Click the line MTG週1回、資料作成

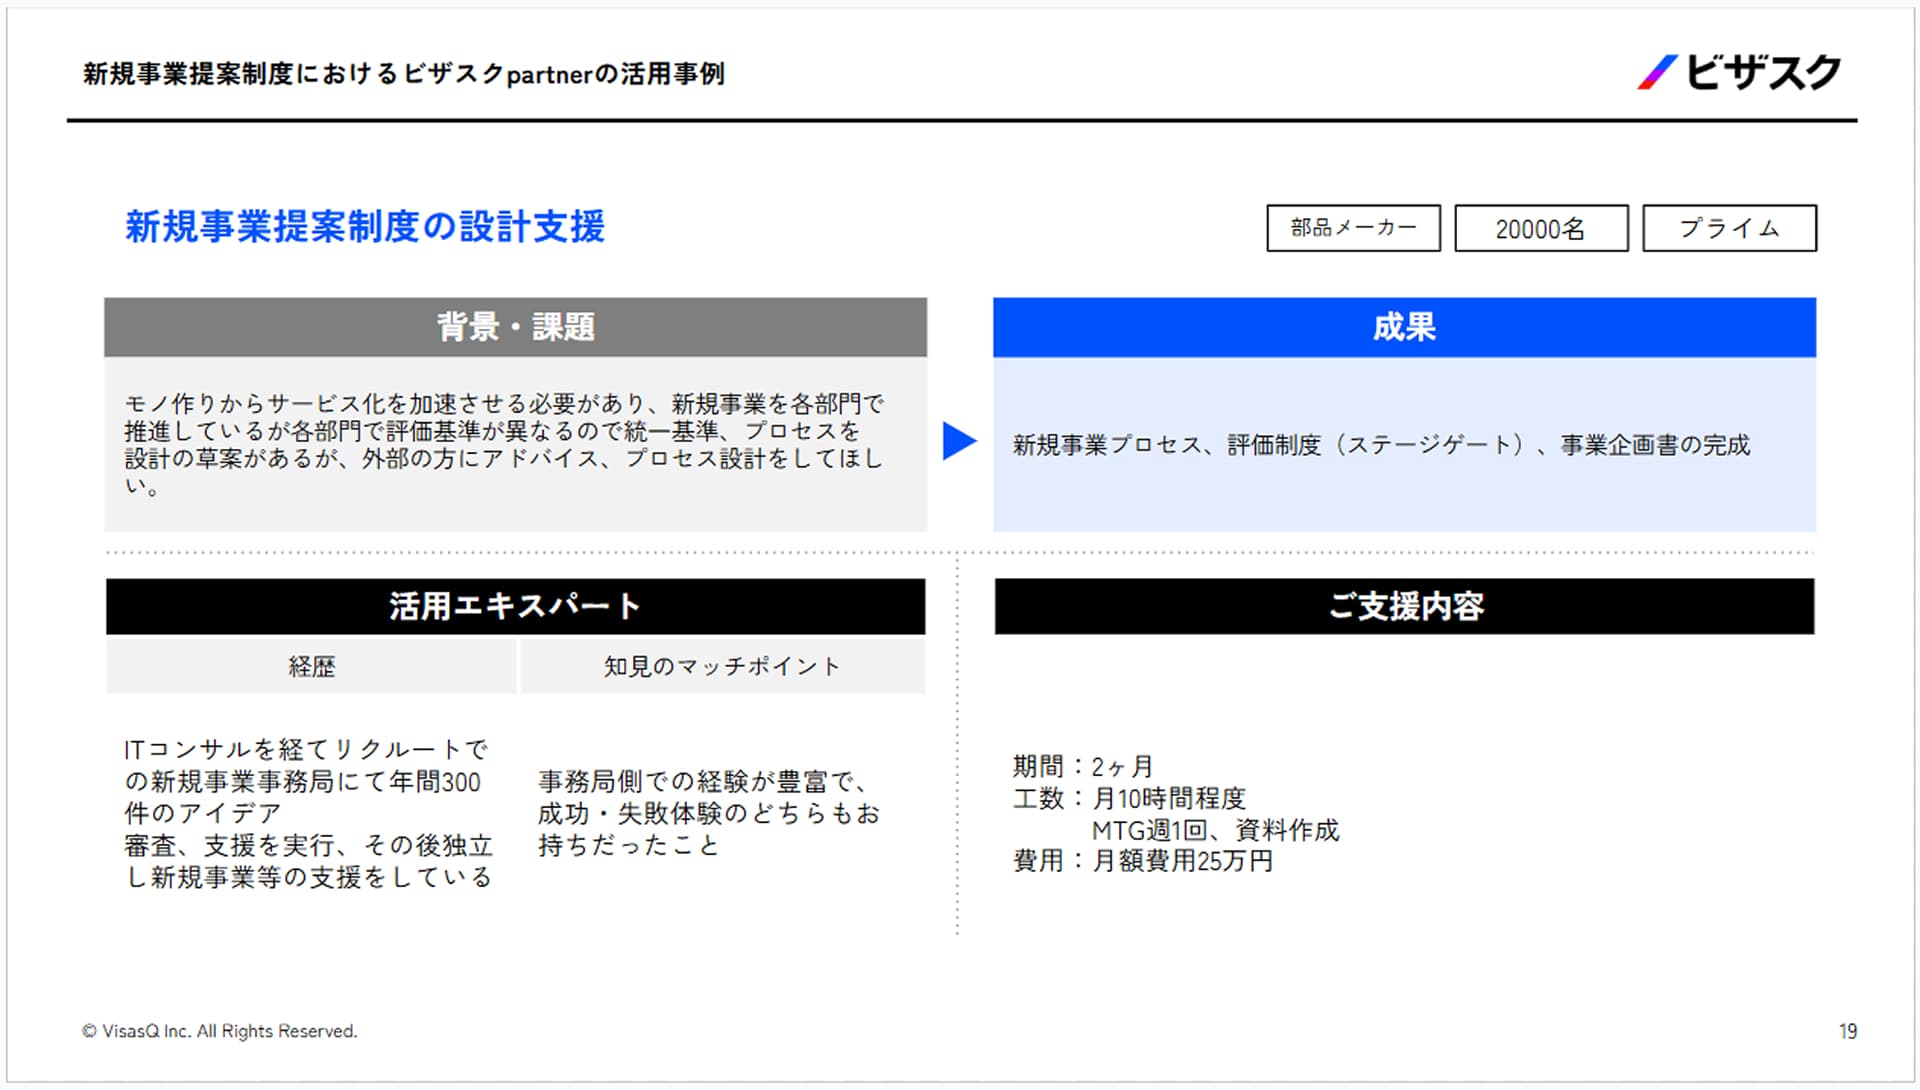(x=1215, y=830)
